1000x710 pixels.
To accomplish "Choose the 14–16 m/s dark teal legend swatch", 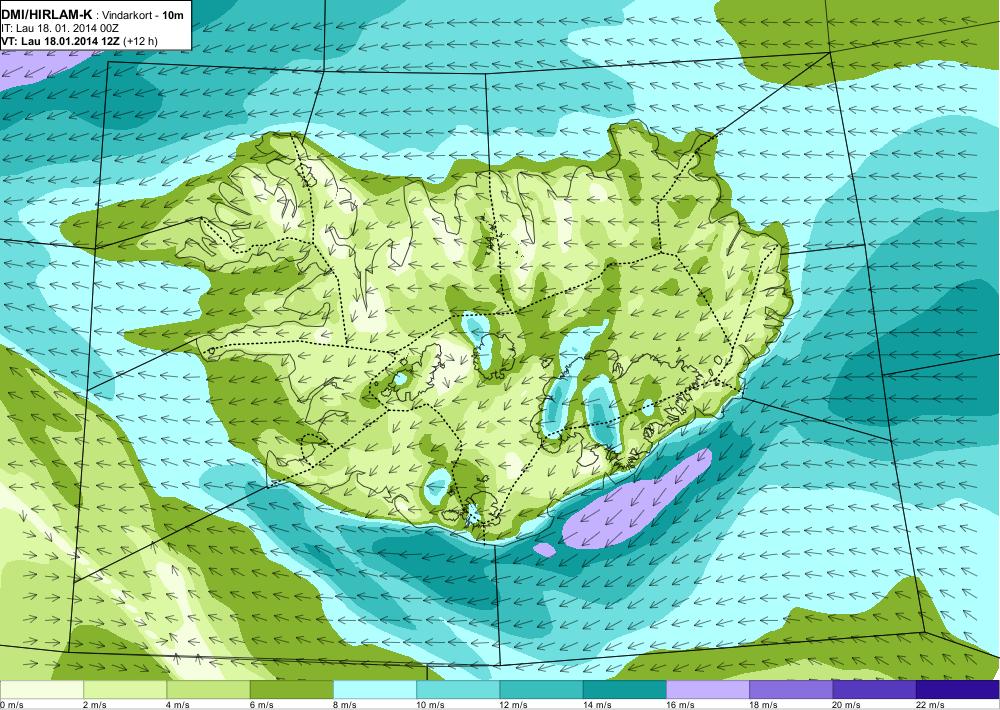I will click(x=624, y=690).
